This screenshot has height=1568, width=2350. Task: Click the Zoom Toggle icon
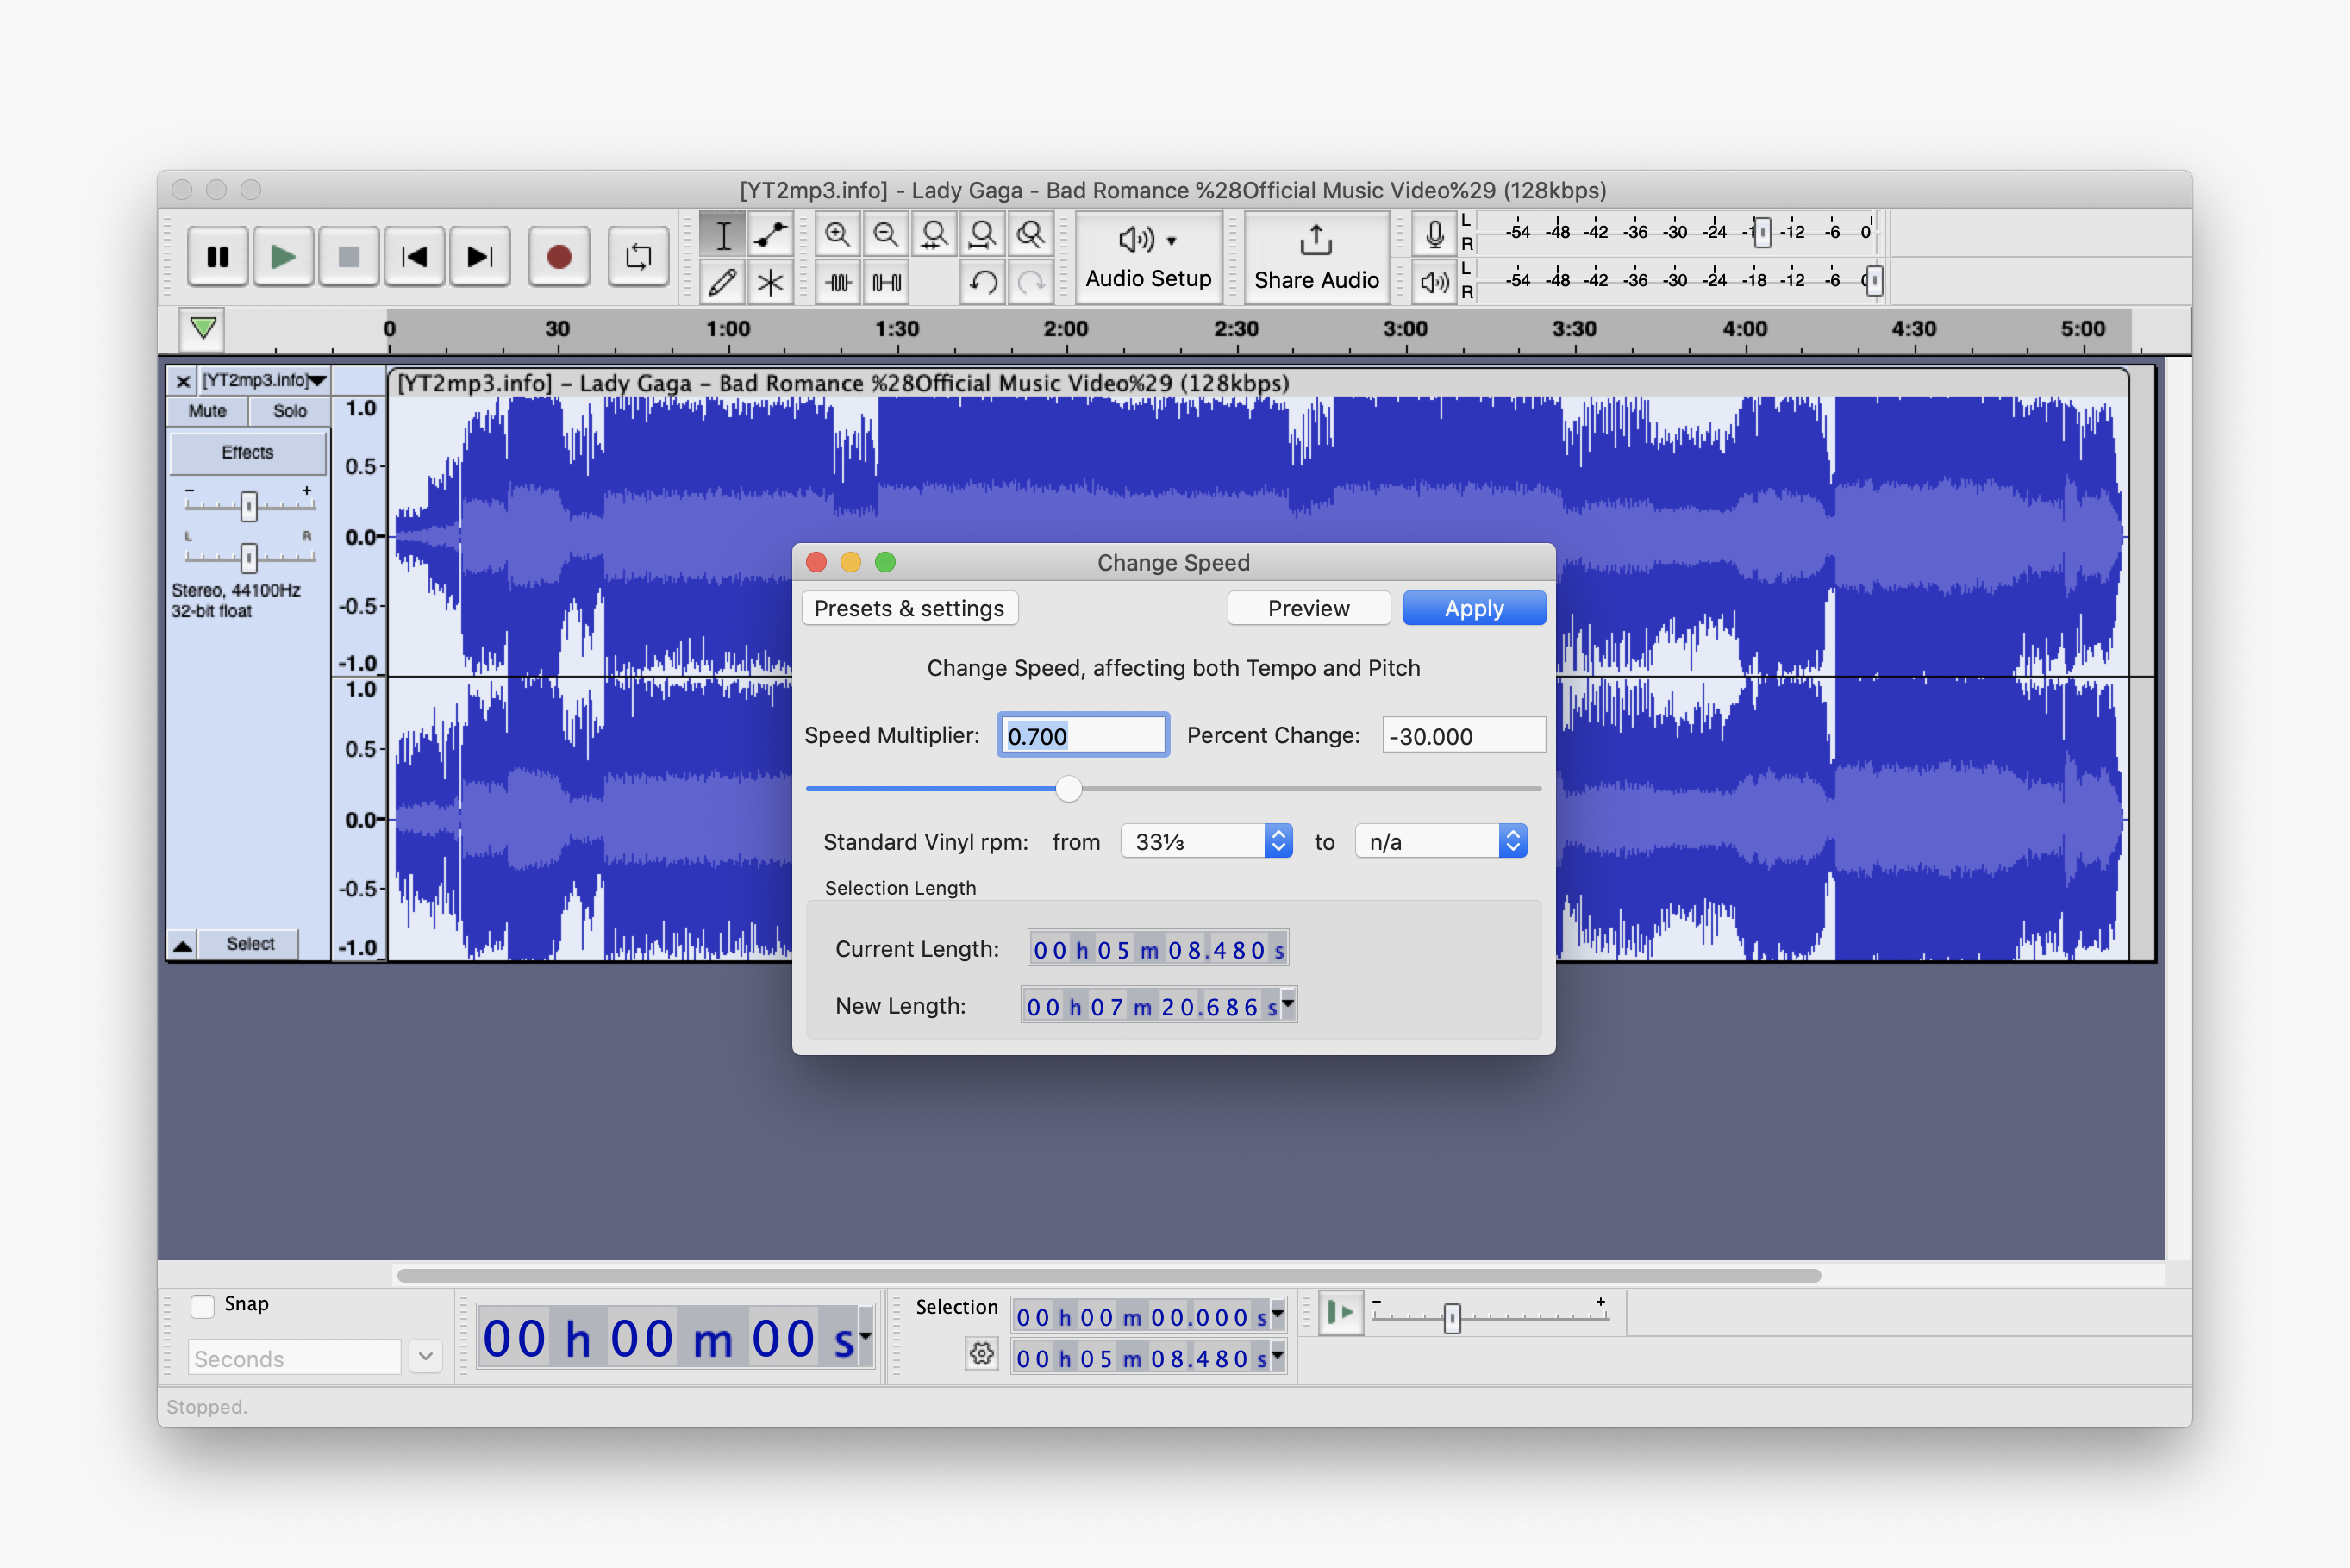click(1031, 235)
